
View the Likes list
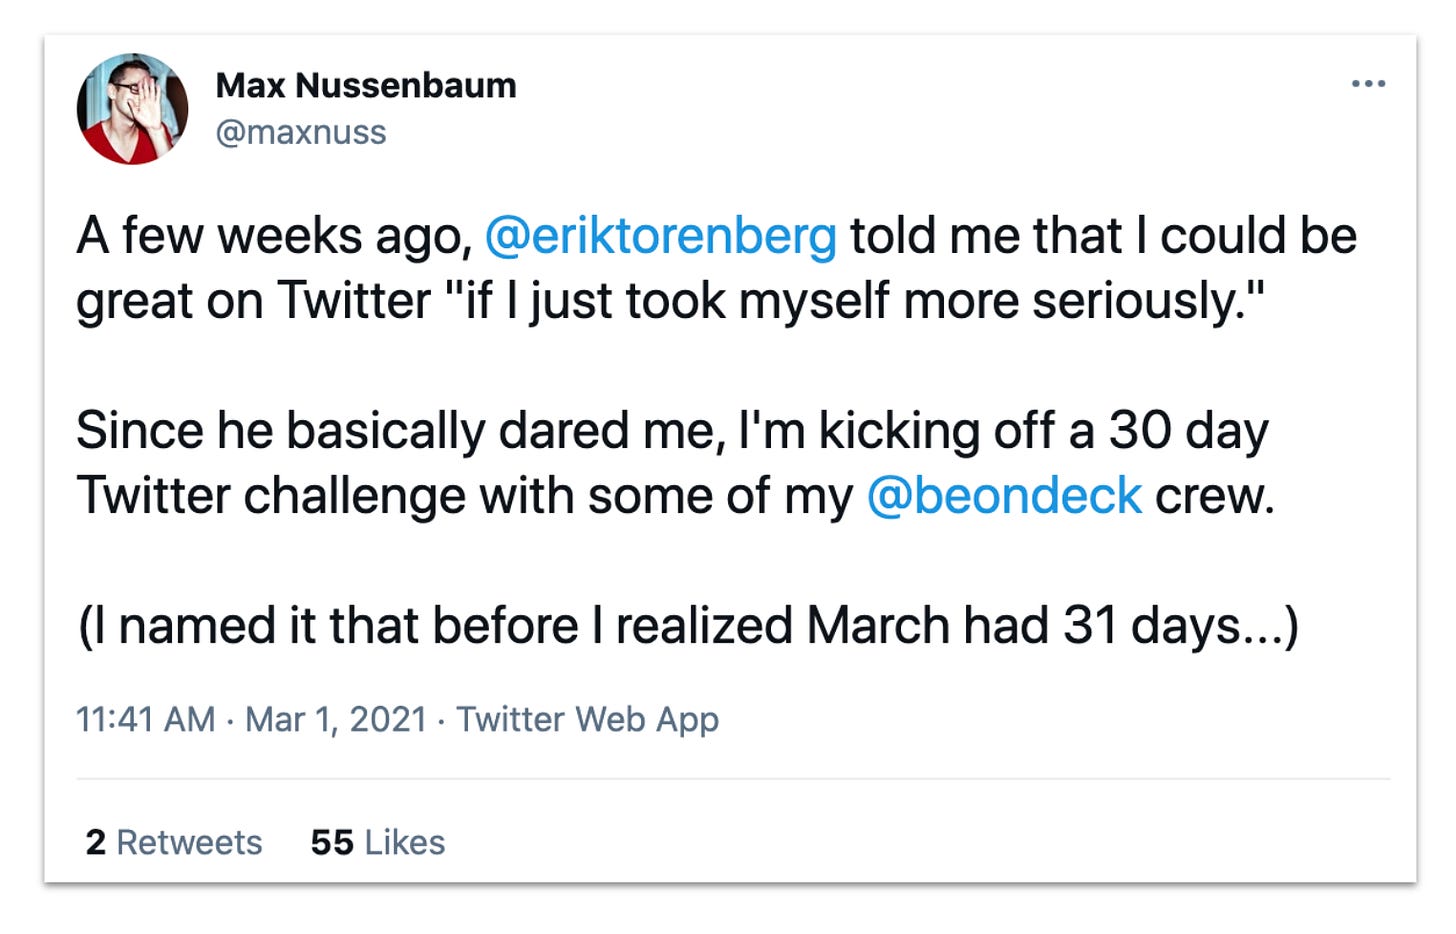click(x=404, y=842)
